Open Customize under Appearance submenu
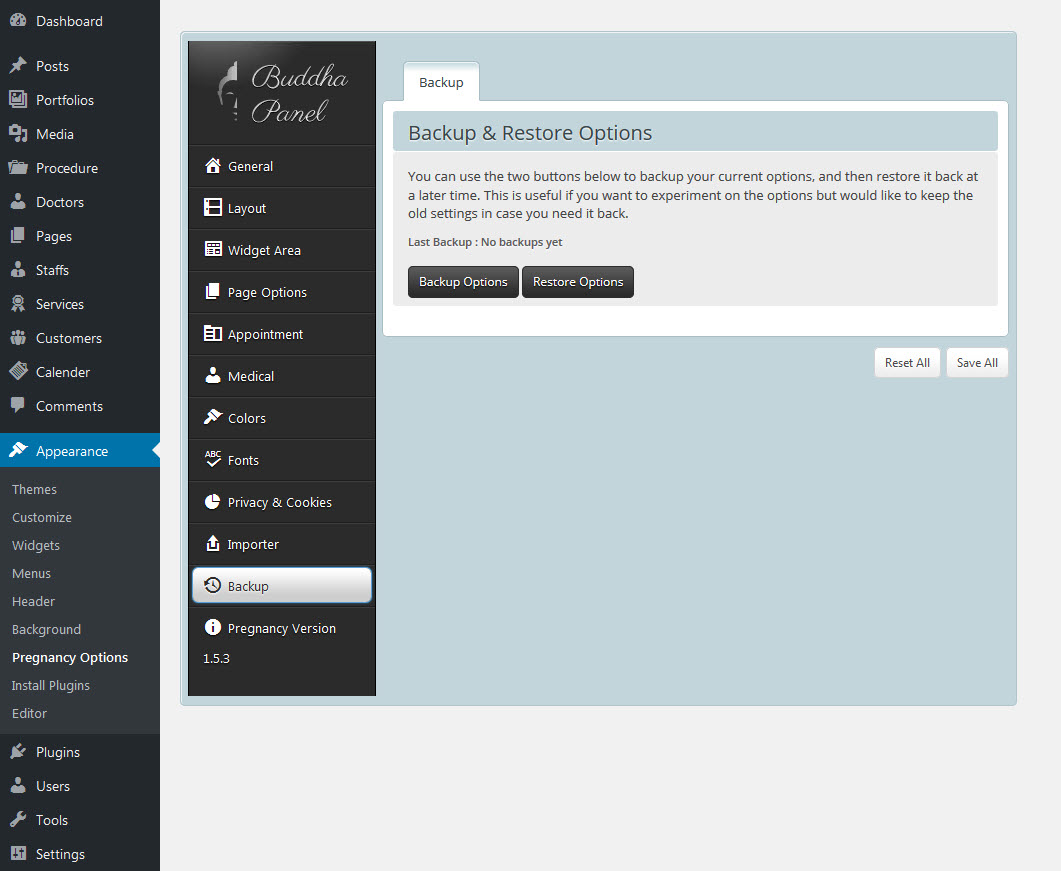The image size is (1061, 871). [x=42, y=517]
